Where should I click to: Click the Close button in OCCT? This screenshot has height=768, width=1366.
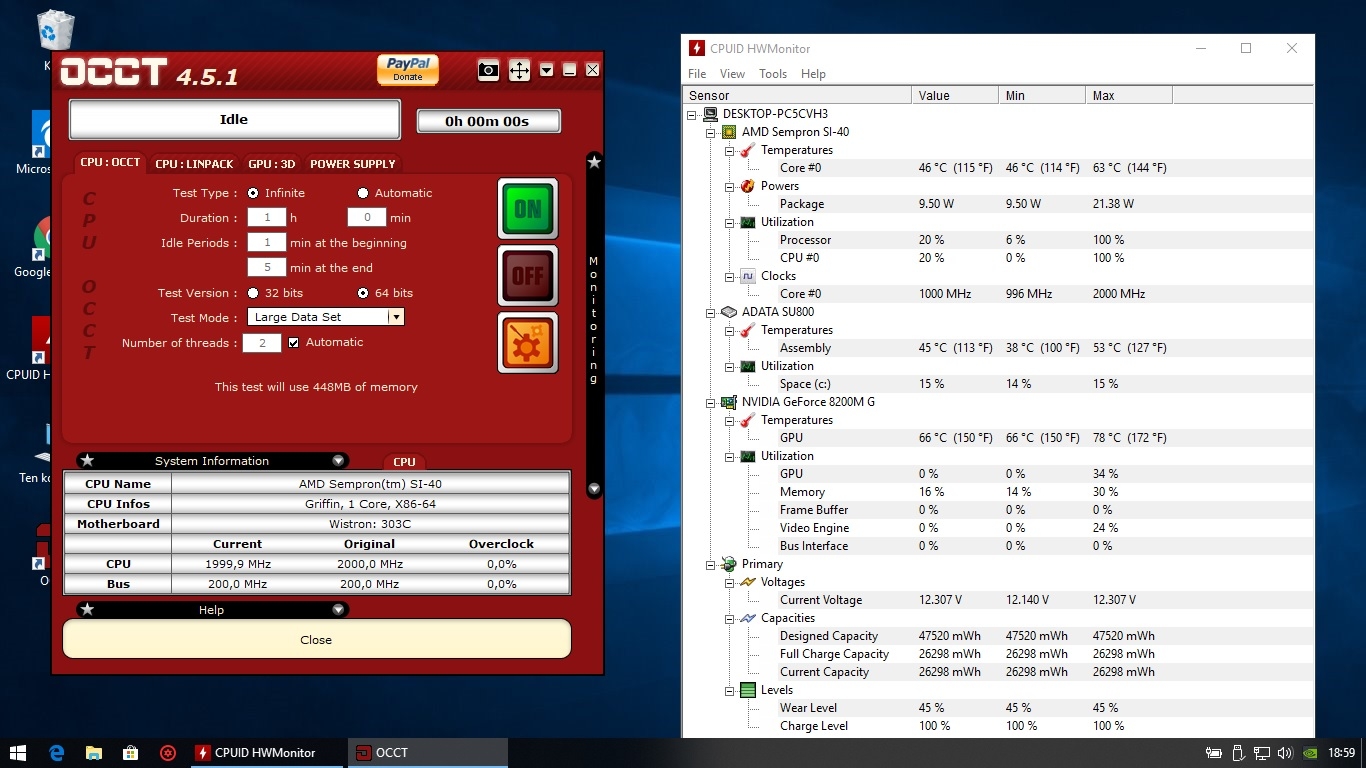point(316,639)
